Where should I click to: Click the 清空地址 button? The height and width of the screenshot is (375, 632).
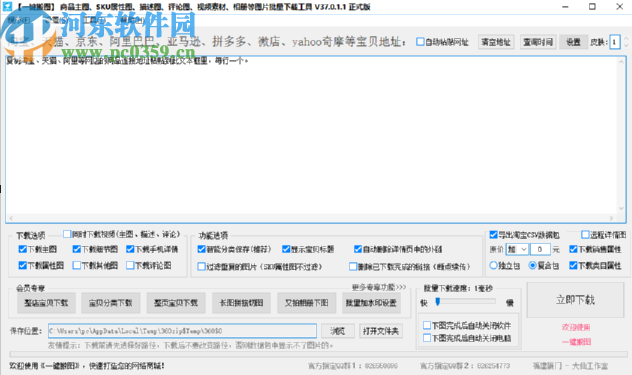[496, 42]
